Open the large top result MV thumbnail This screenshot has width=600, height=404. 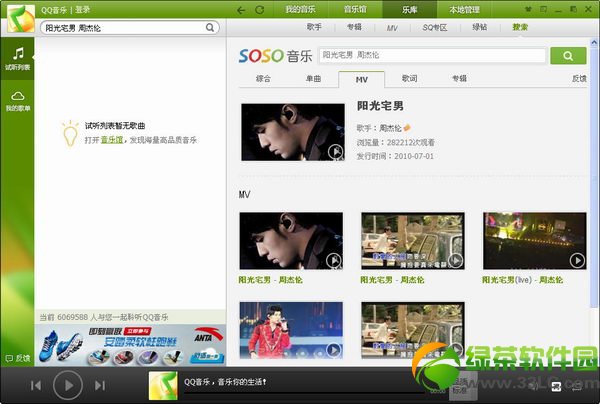293,132
